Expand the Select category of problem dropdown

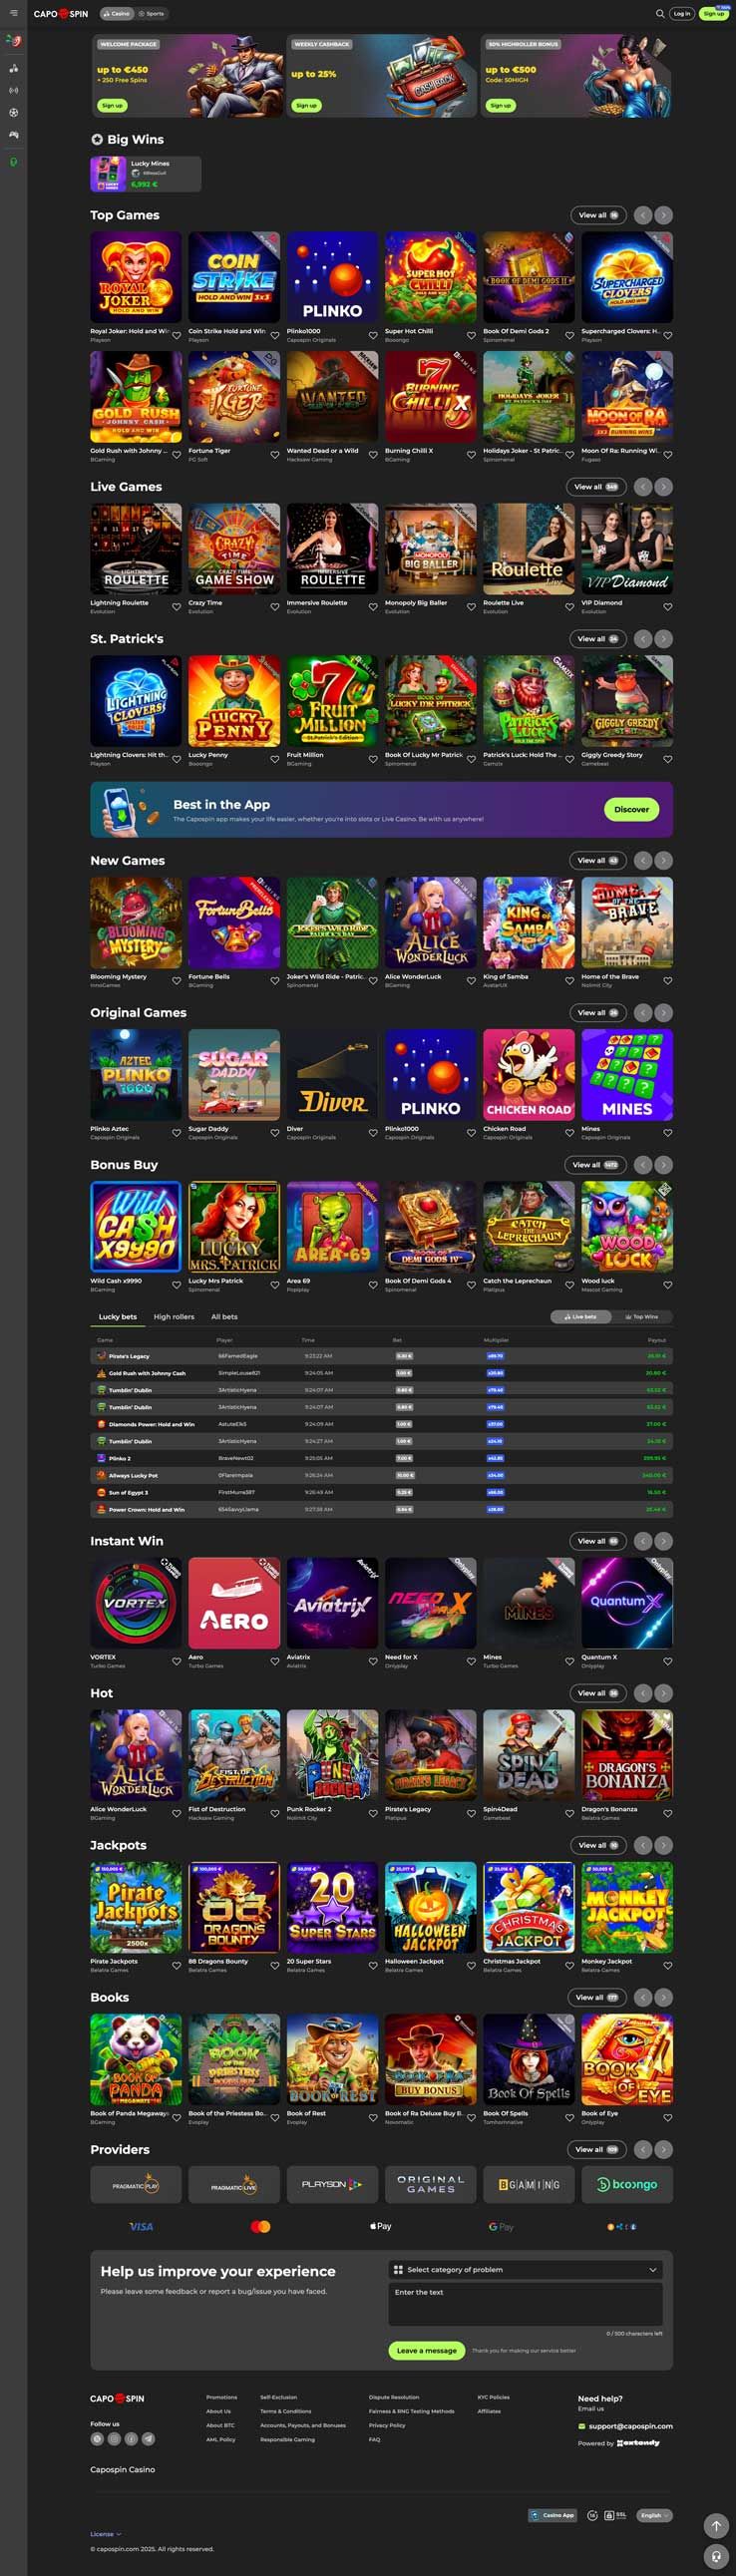tap(526, 2270)
